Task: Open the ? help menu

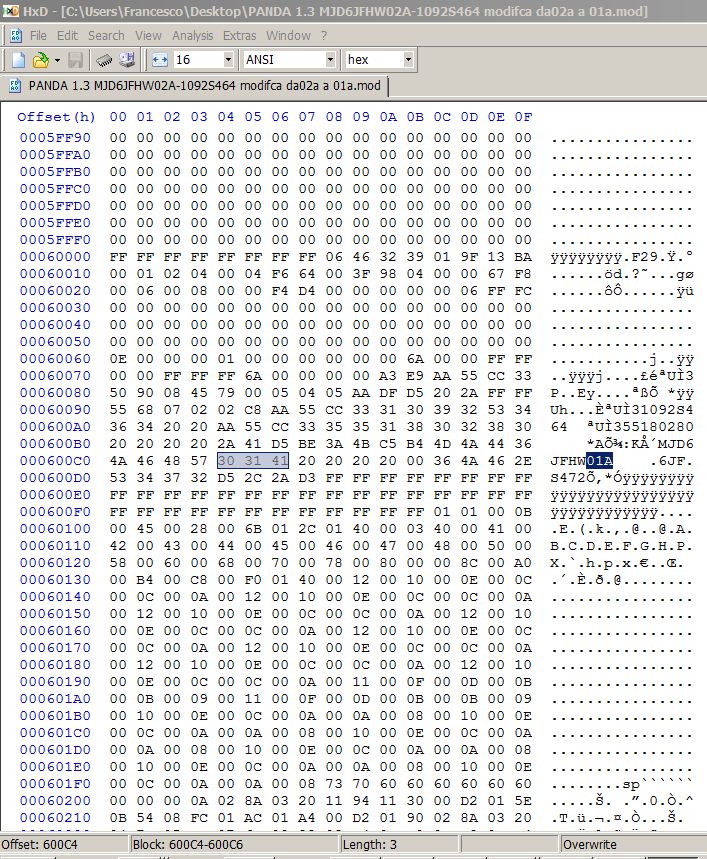Action: 324,36
